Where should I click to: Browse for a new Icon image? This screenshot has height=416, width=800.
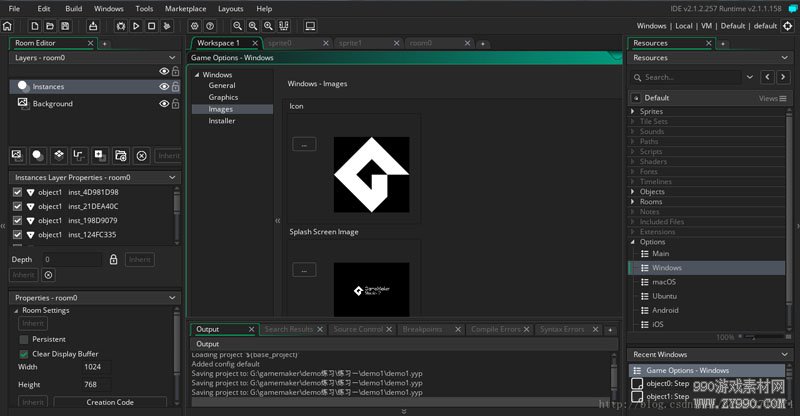click(304, 144)
